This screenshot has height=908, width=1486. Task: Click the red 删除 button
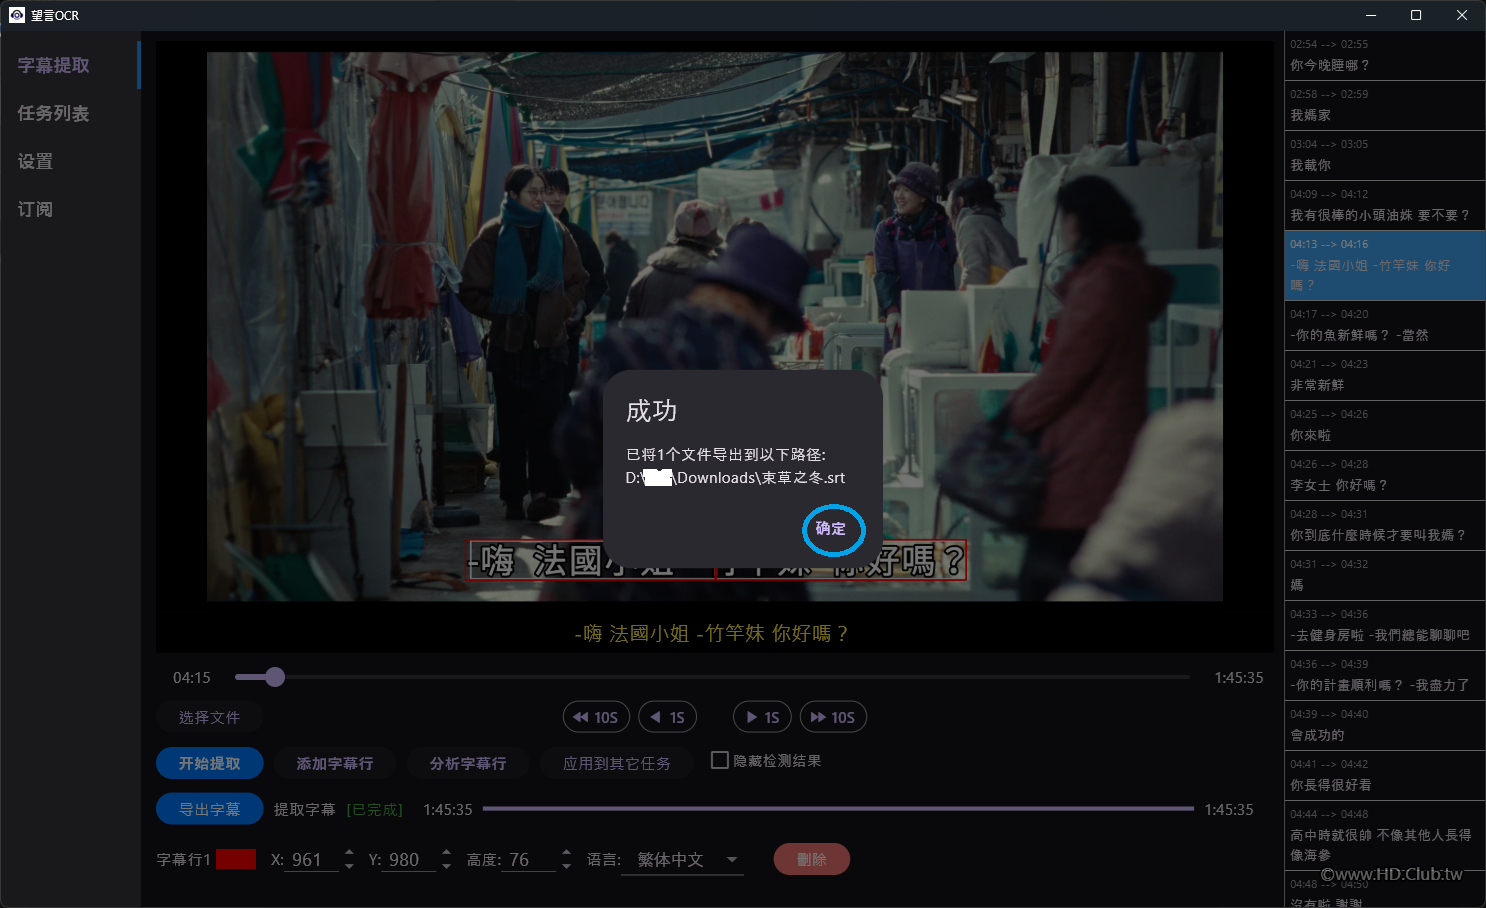click(812, 859)
